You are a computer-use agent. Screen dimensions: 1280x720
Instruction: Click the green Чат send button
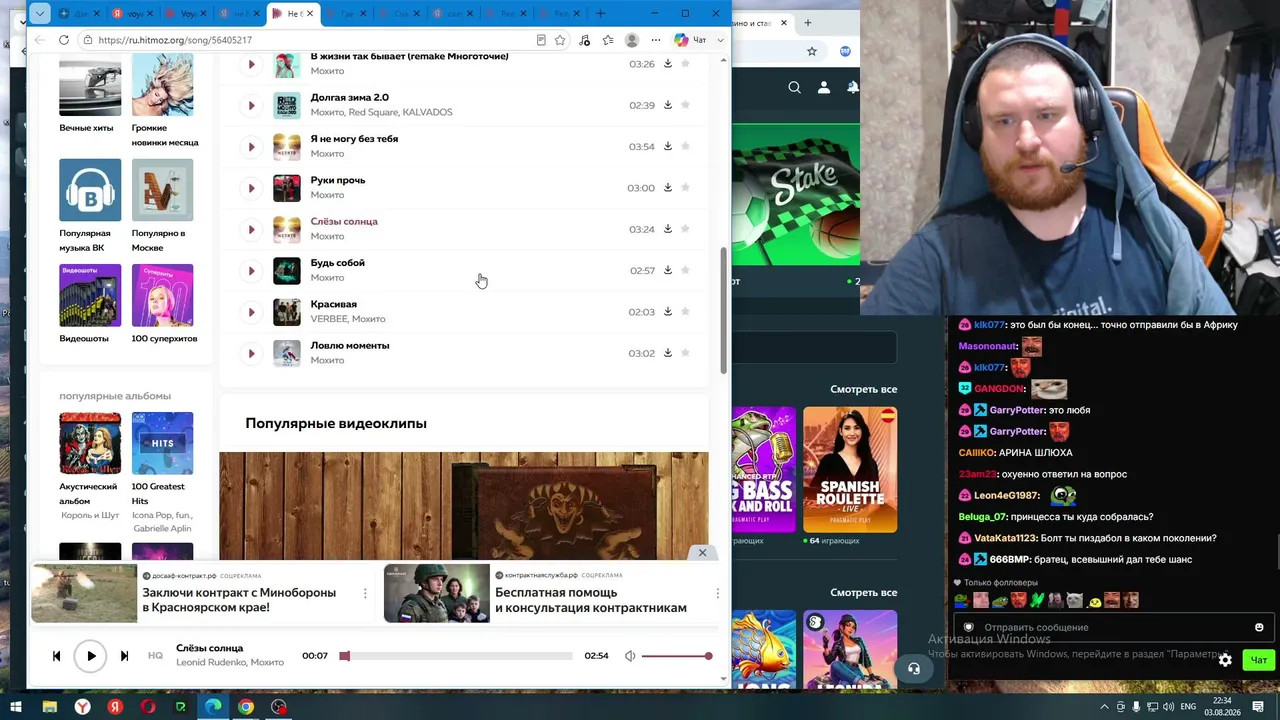1258,660
